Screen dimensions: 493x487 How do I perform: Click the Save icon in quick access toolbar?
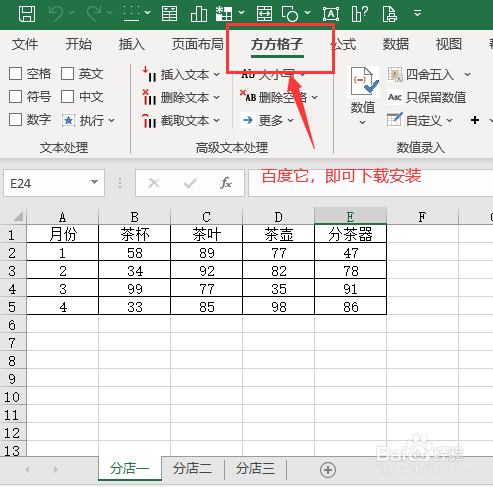click(x=27, y=14)
